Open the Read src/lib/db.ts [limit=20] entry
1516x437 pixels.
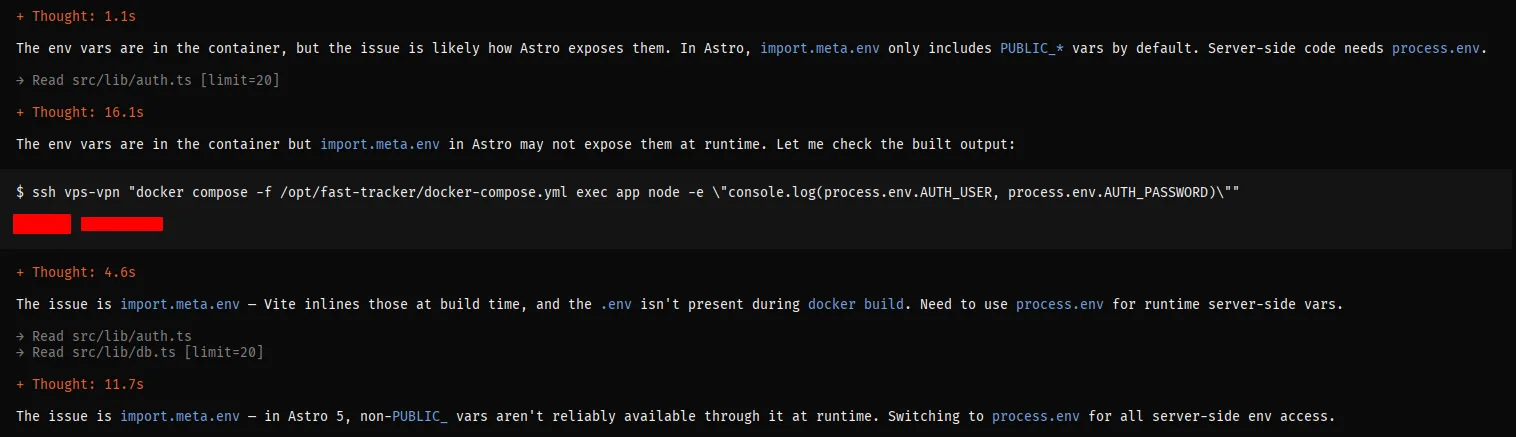(140, 352)
